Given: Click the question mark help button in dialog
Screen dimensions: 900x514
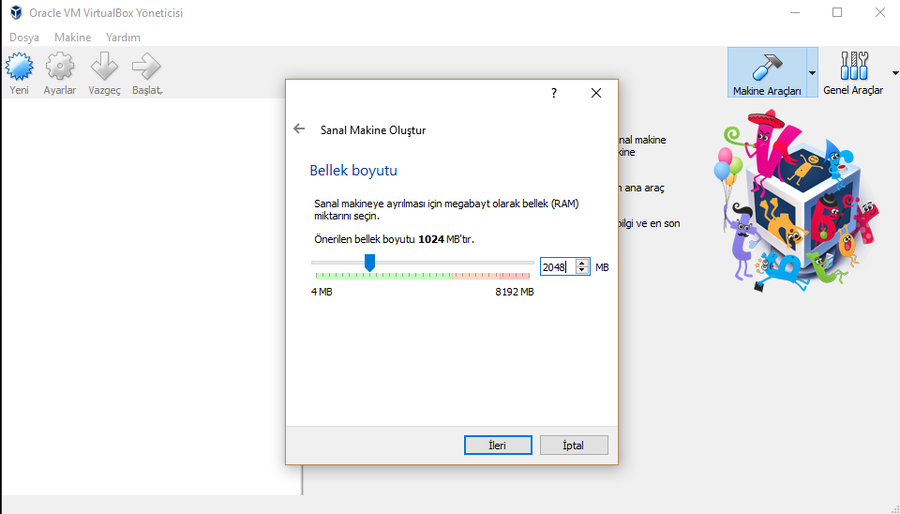Looking at the screenshot, I should click(554, 93).
